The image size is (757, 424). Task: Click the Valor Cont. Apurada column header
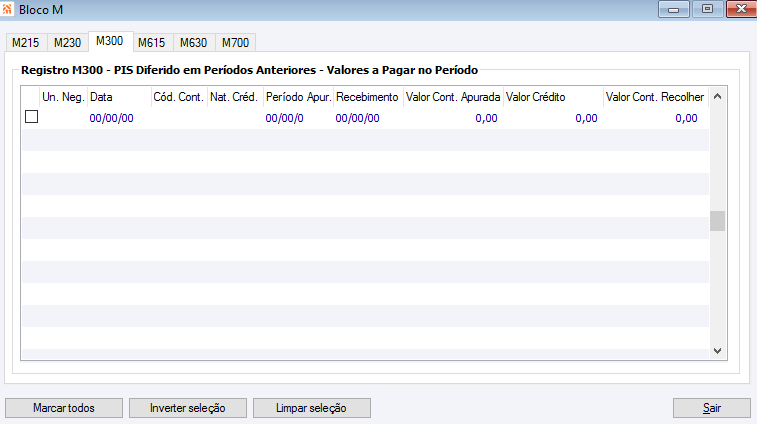pos(453,97)
